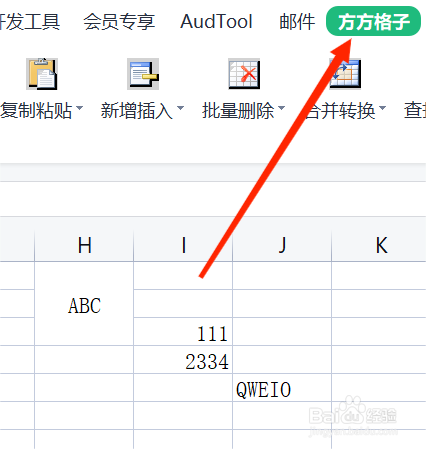Click the 复制粘贴 clipboard icon
This screenshot has height=449, width=426.
(x=42, y=74)
